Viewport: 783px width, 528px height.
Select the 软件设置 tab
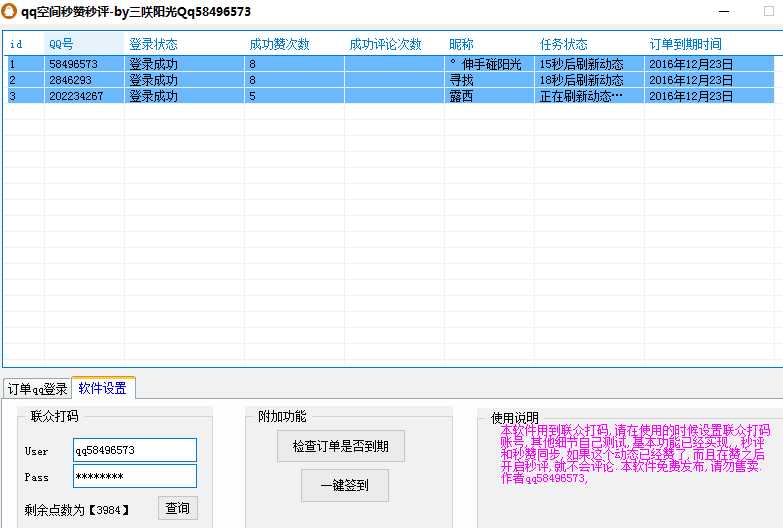click(103, 388)
